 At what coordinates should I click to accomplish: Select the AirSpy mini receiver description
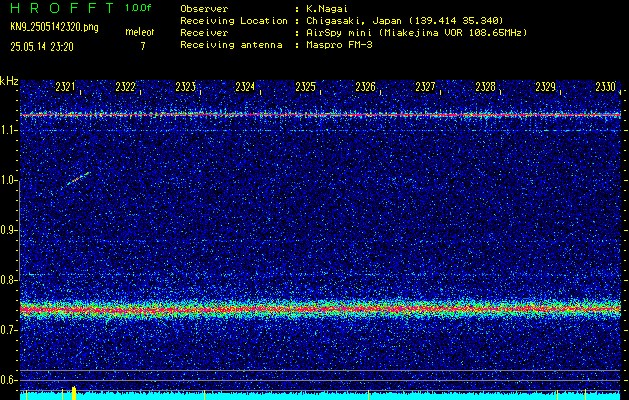(x=417, y=32)
